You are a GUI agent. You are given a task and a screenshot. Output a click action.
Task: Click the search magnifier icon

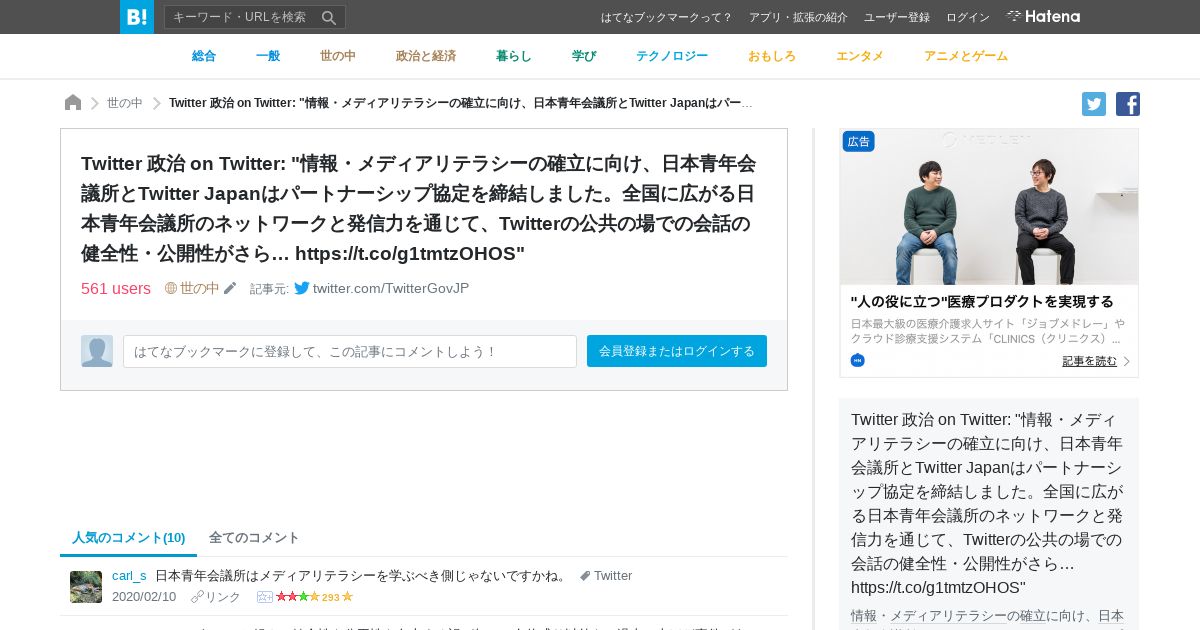pos(329,17)
